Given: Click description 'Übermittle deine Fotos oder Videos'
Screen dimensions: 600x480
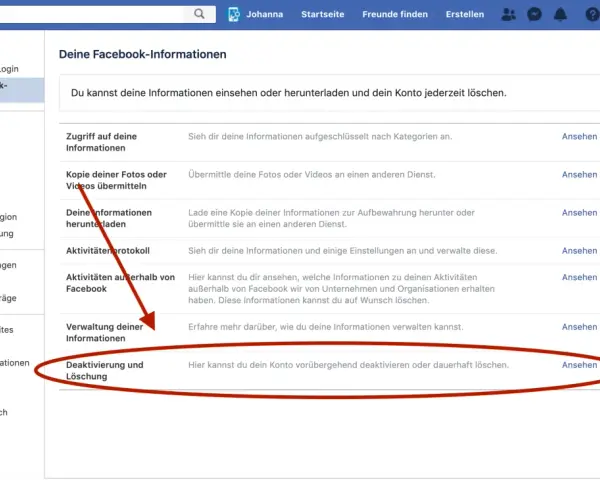Looking at the screenshot, I should pyautogui.click(x=311, y=175).
